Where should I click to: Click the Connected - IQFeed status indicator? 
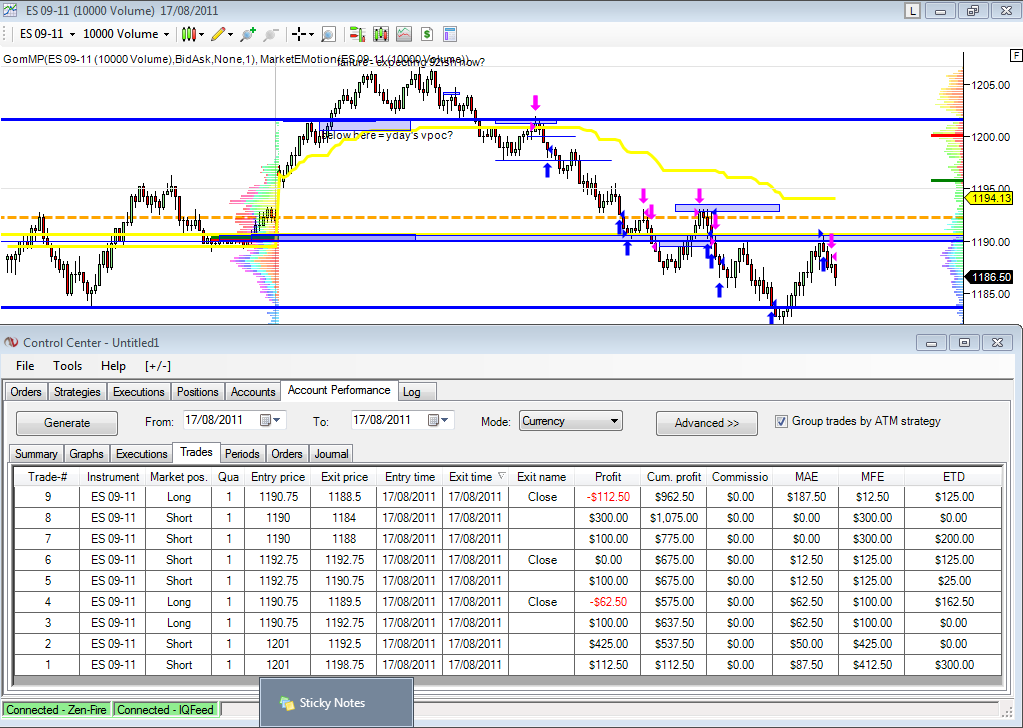[x=166, y=710]
